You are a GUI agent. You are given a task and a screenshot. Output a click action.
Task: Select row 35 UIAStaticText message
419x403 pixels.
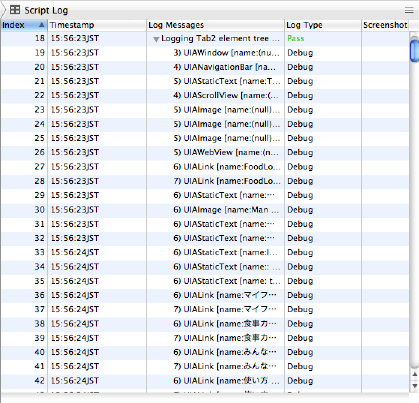[x=227, y=281]
